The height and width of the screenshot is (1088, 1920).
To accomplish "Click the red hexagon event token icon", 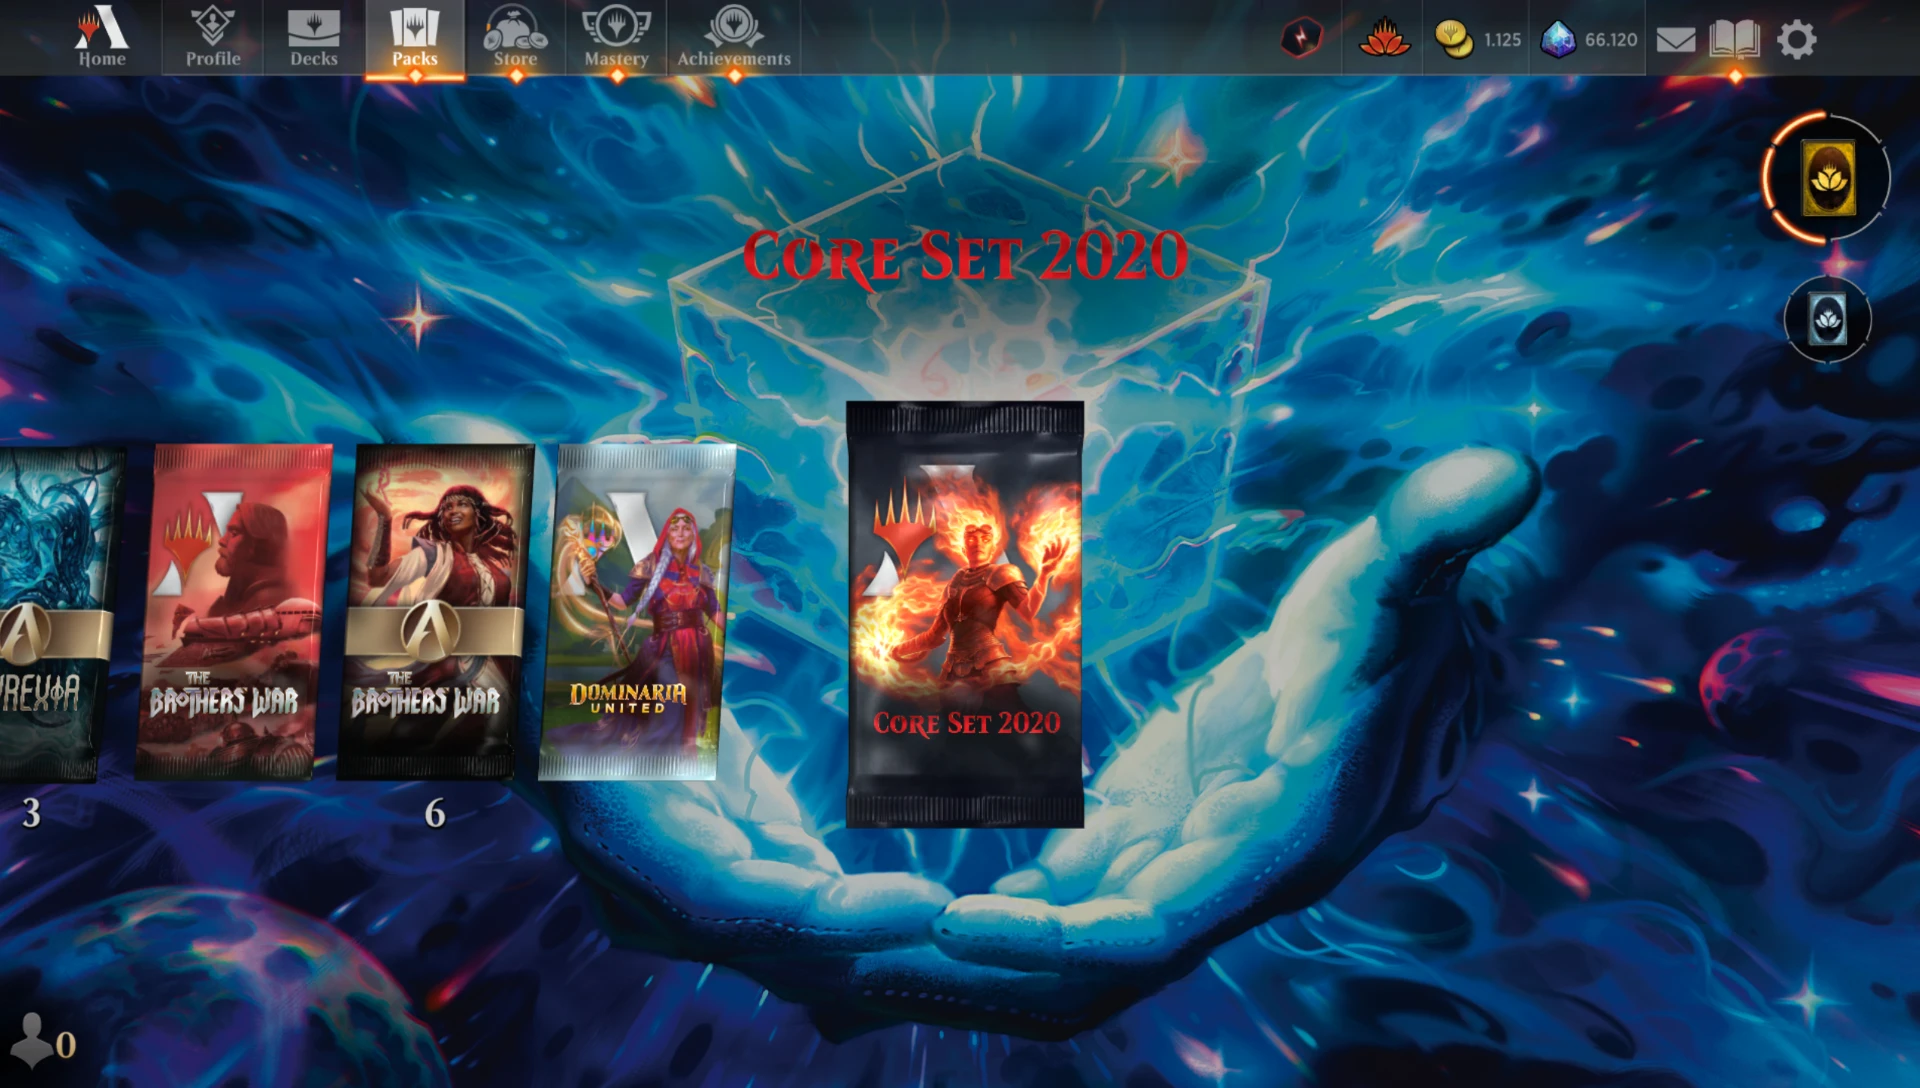I will pyautogui.click(x=1302, y=39).
